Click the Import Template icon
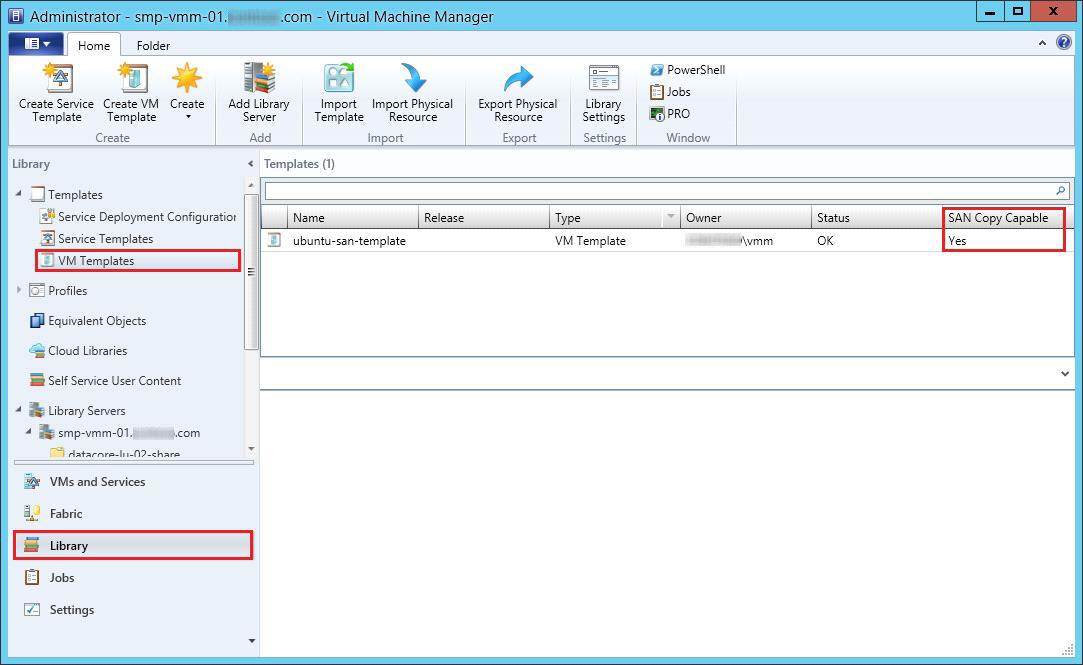Image resolution: width=1083 pixels, height=665 pixels. coord(339,80)
